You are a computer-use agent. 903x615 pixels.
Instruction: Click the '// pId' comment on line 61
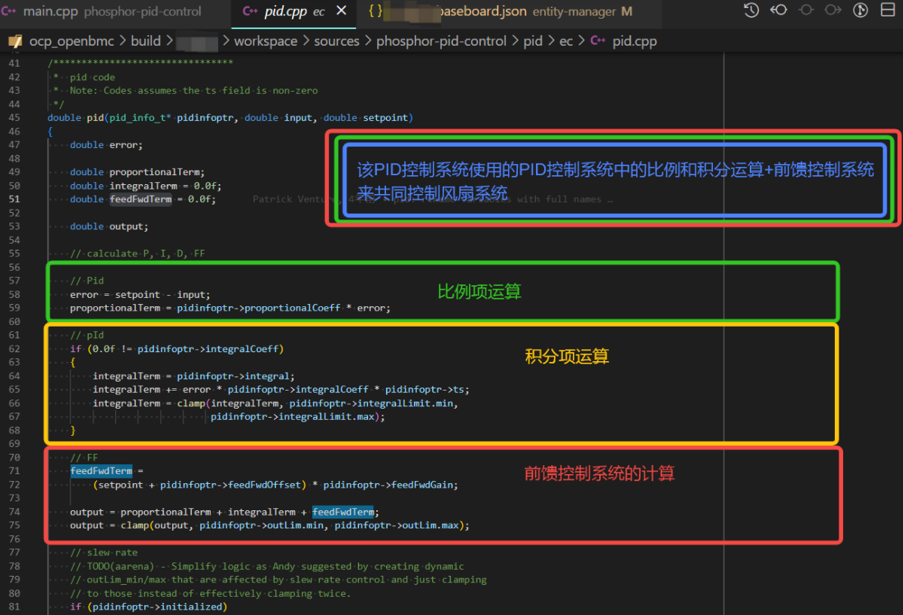coord(87,335)
